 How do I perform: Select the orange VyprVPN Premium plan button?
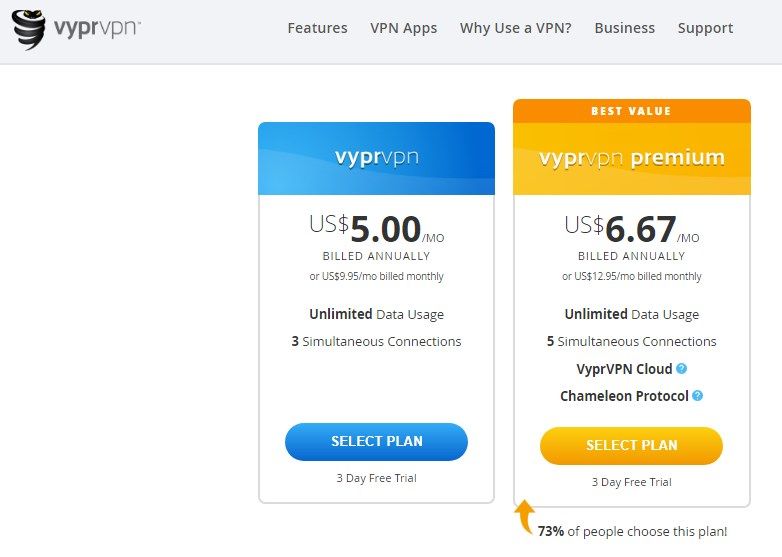(631, 445)
